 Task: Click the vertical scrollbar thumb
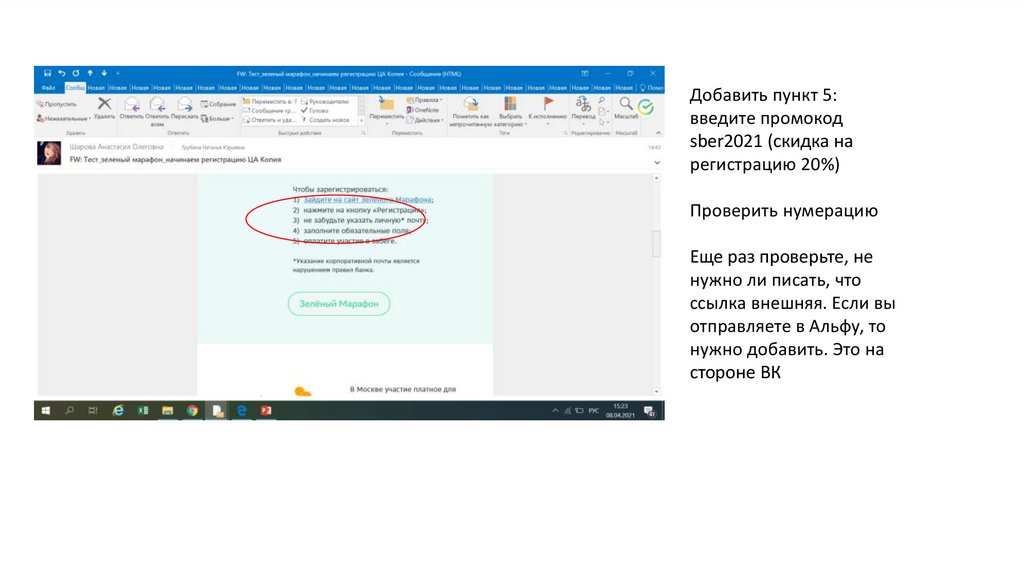pos(656,244)
